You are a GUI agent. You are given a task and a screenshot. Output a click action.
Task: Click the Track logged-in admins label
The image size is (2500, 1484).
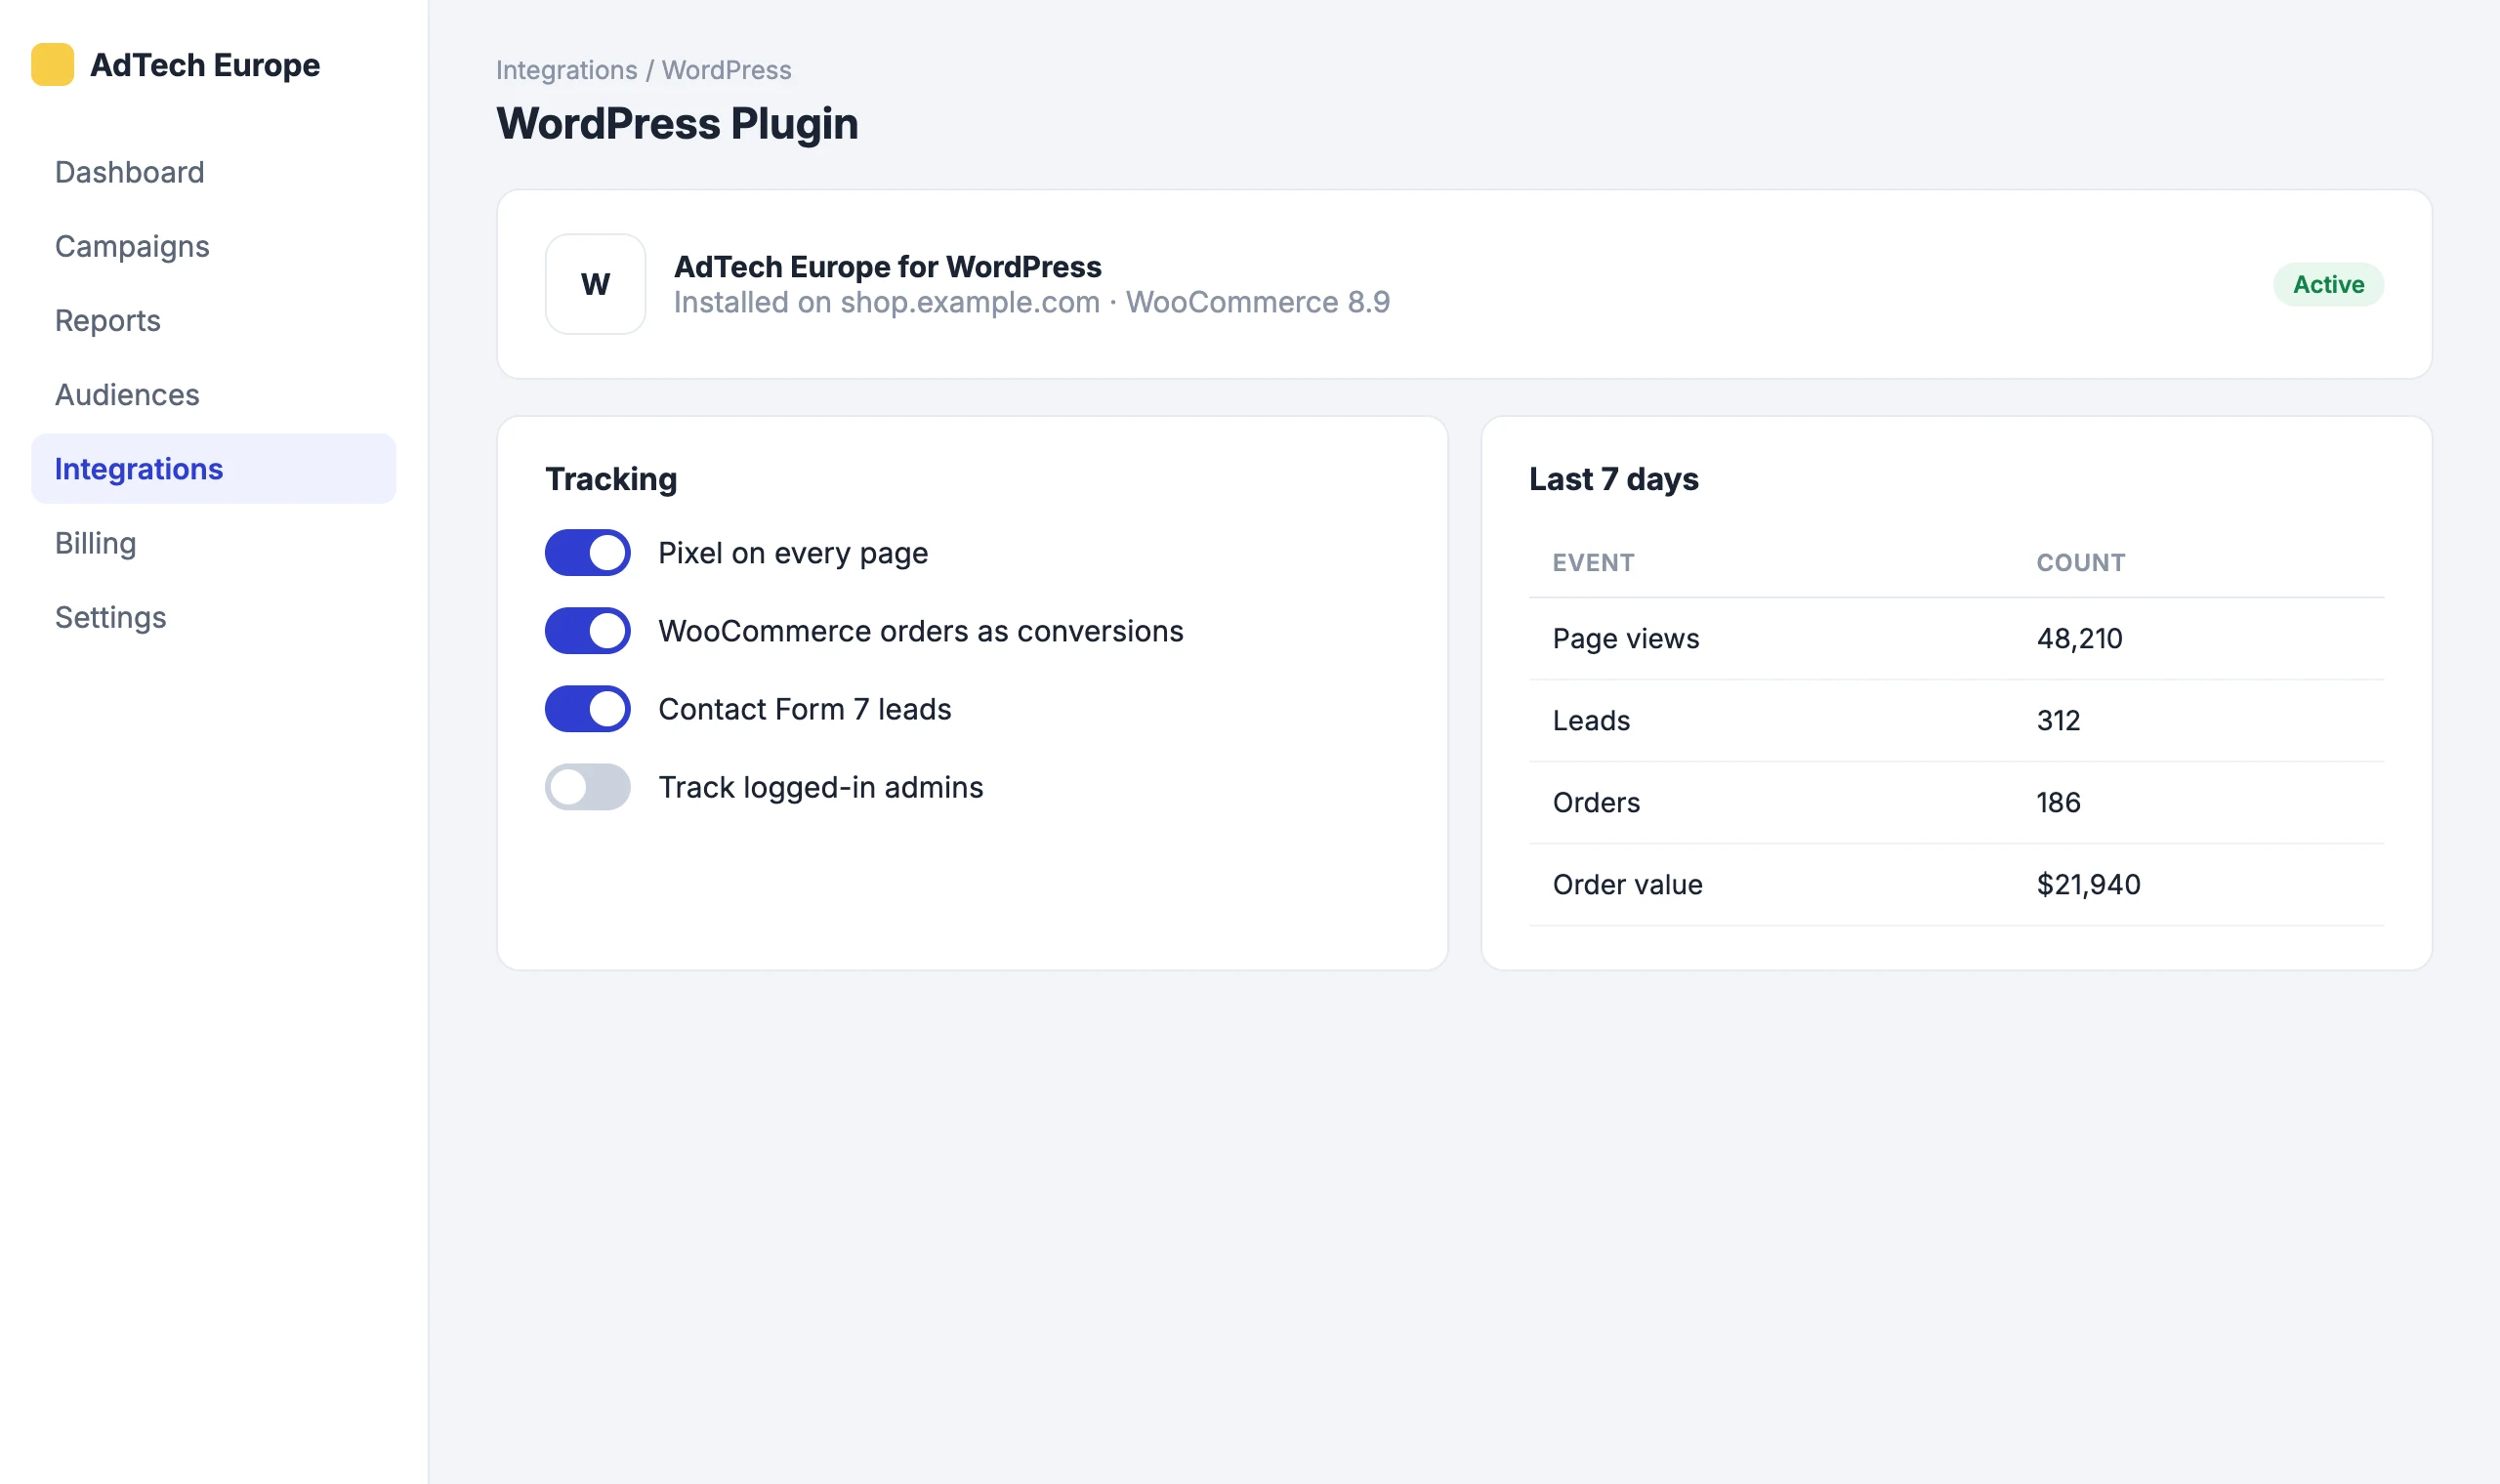click(x=820, y=787)
